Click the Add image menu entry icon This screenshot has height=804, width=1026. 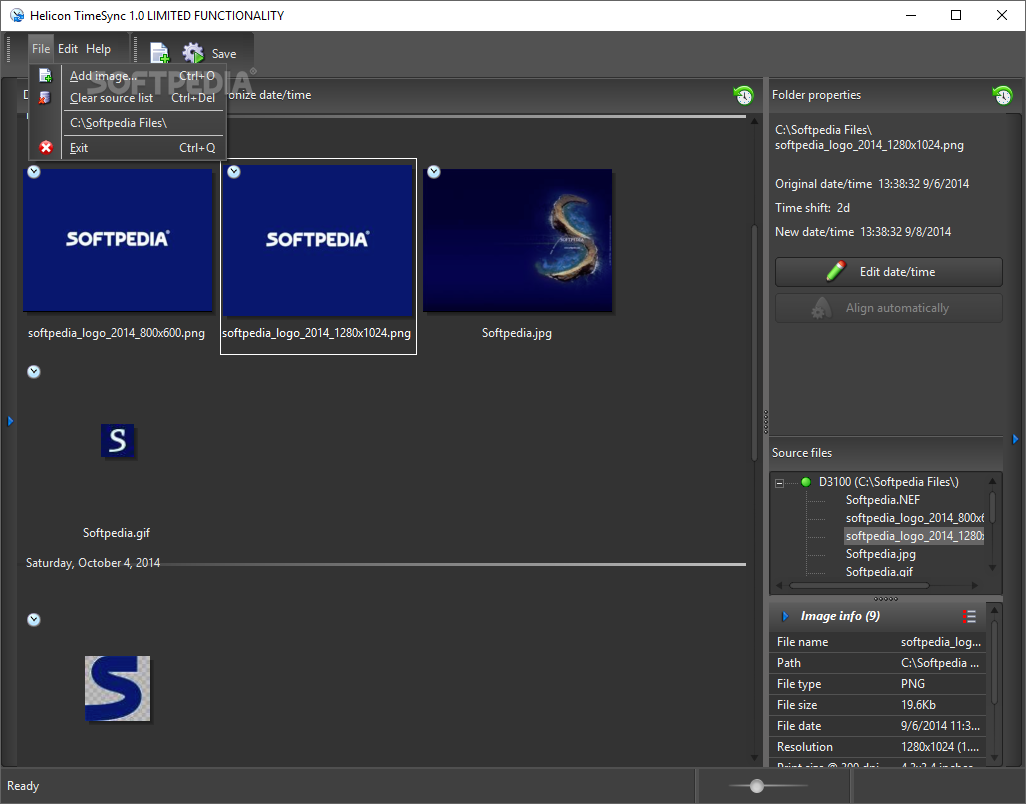[x=45, y=76]
